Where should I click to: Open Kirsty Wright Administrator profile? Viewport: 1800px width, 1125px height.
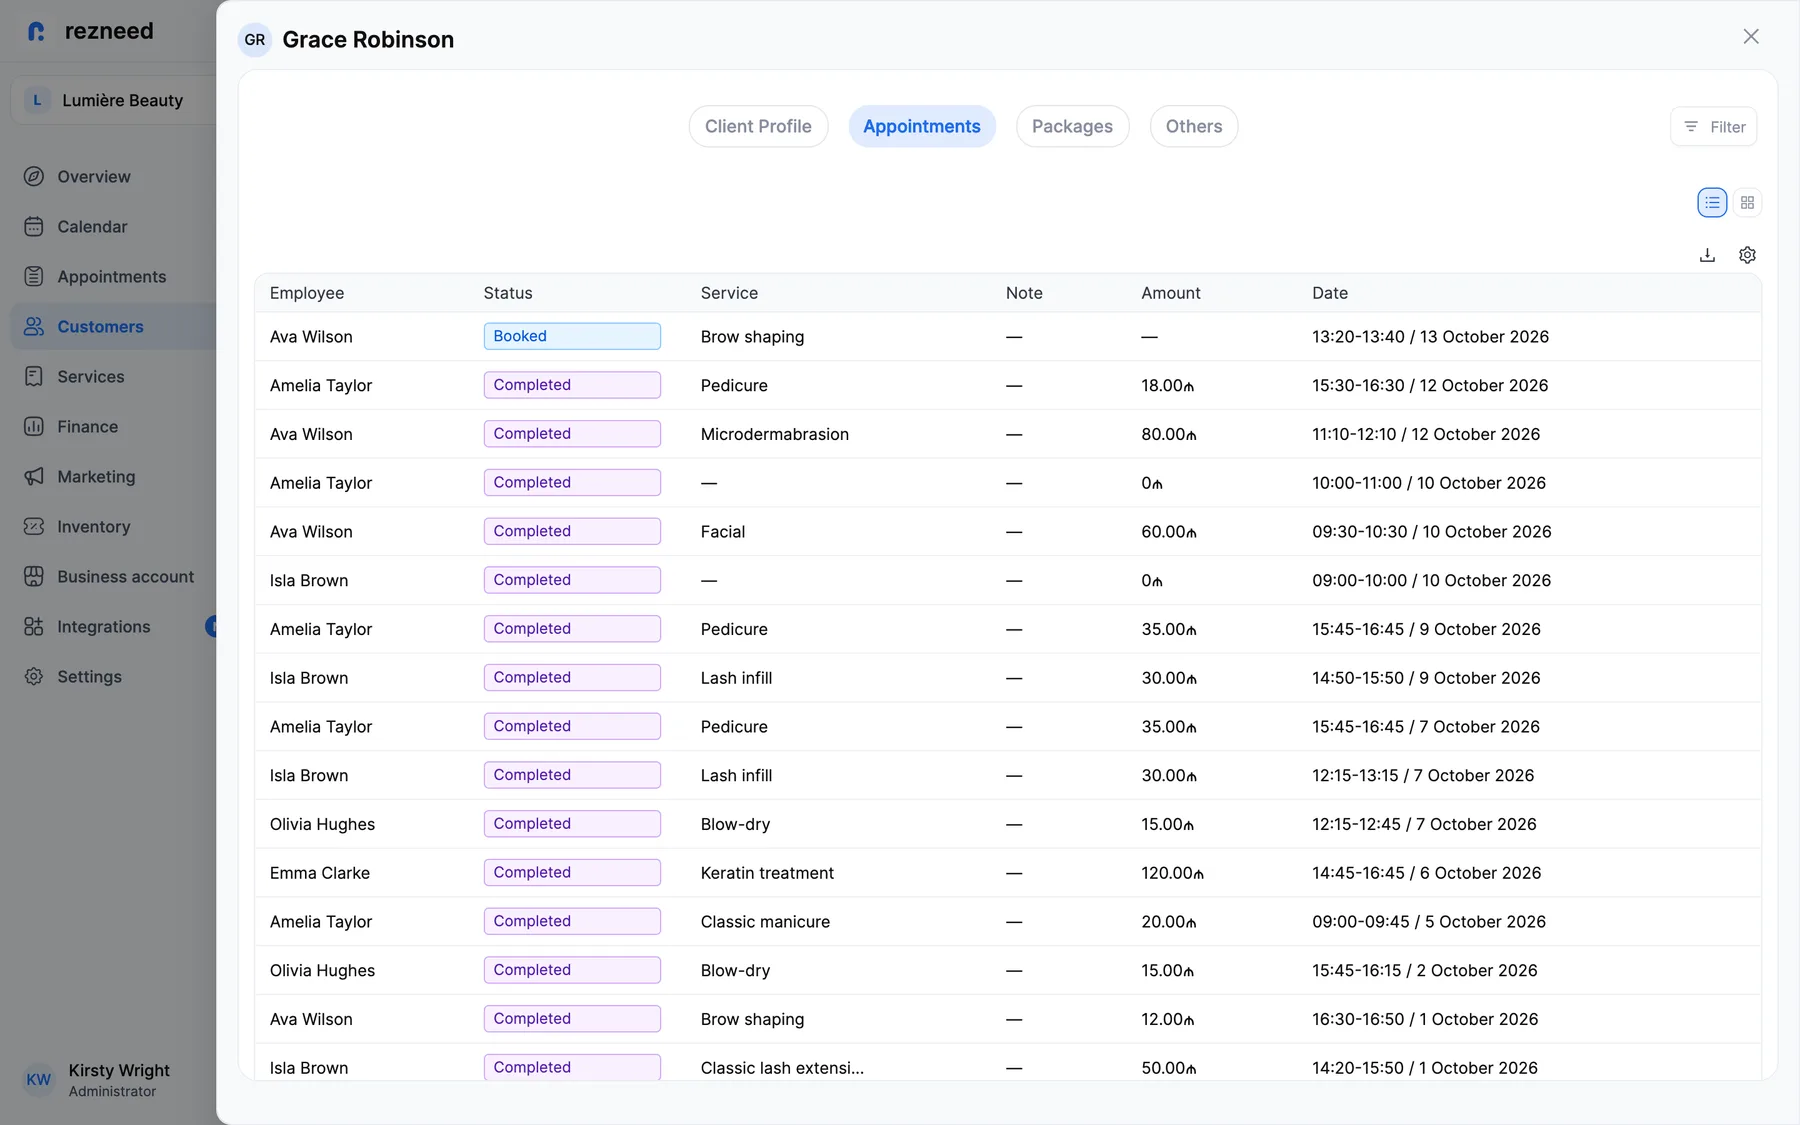pyautogui.click(x=97, y=1080)
